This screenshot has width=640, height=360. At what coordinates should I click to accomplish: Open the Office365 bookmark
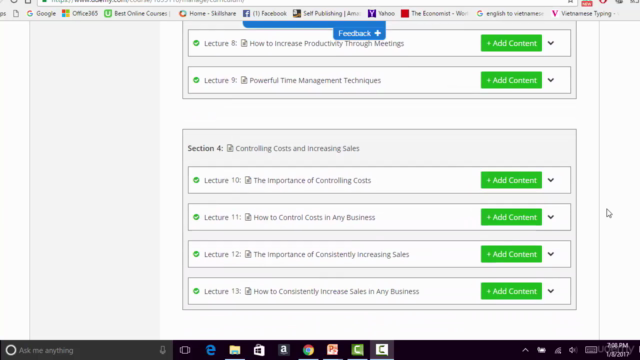click(x=80, y=13)
